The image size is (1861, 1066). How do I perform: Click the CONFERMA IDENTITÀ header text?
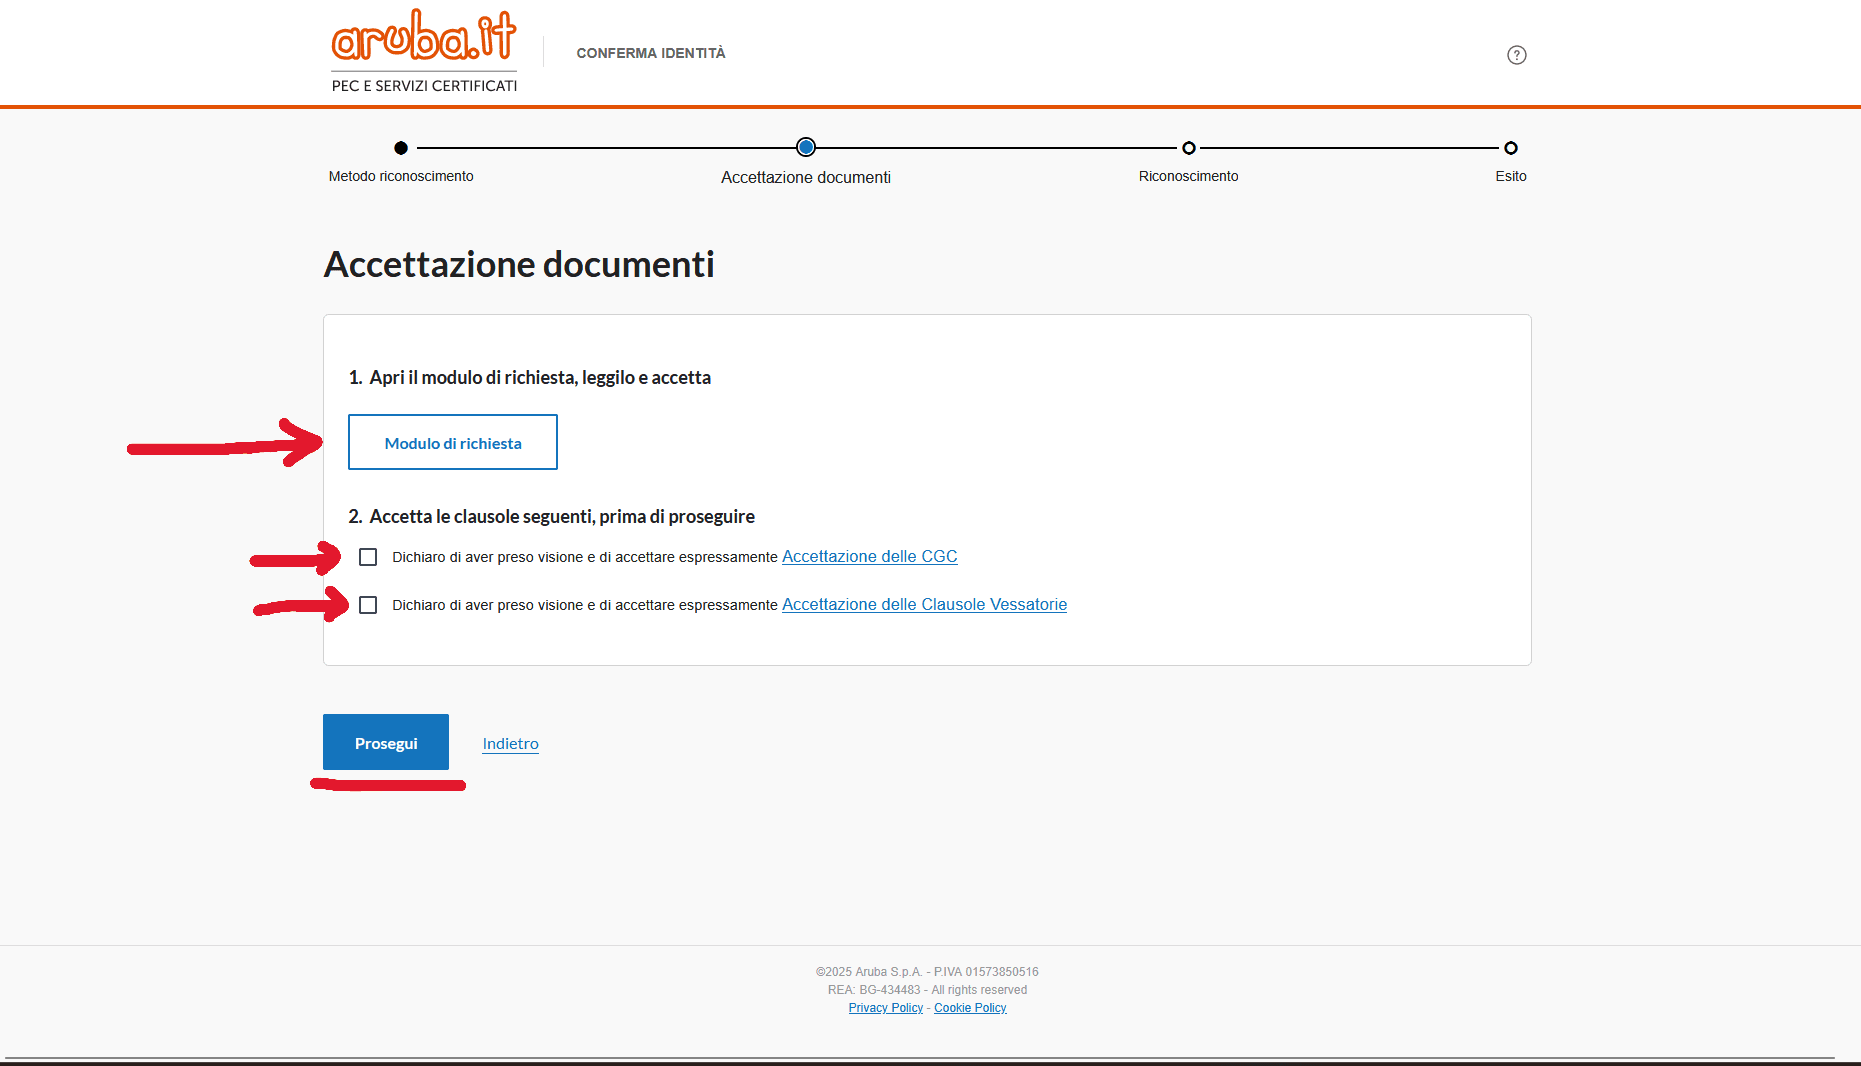651,53
